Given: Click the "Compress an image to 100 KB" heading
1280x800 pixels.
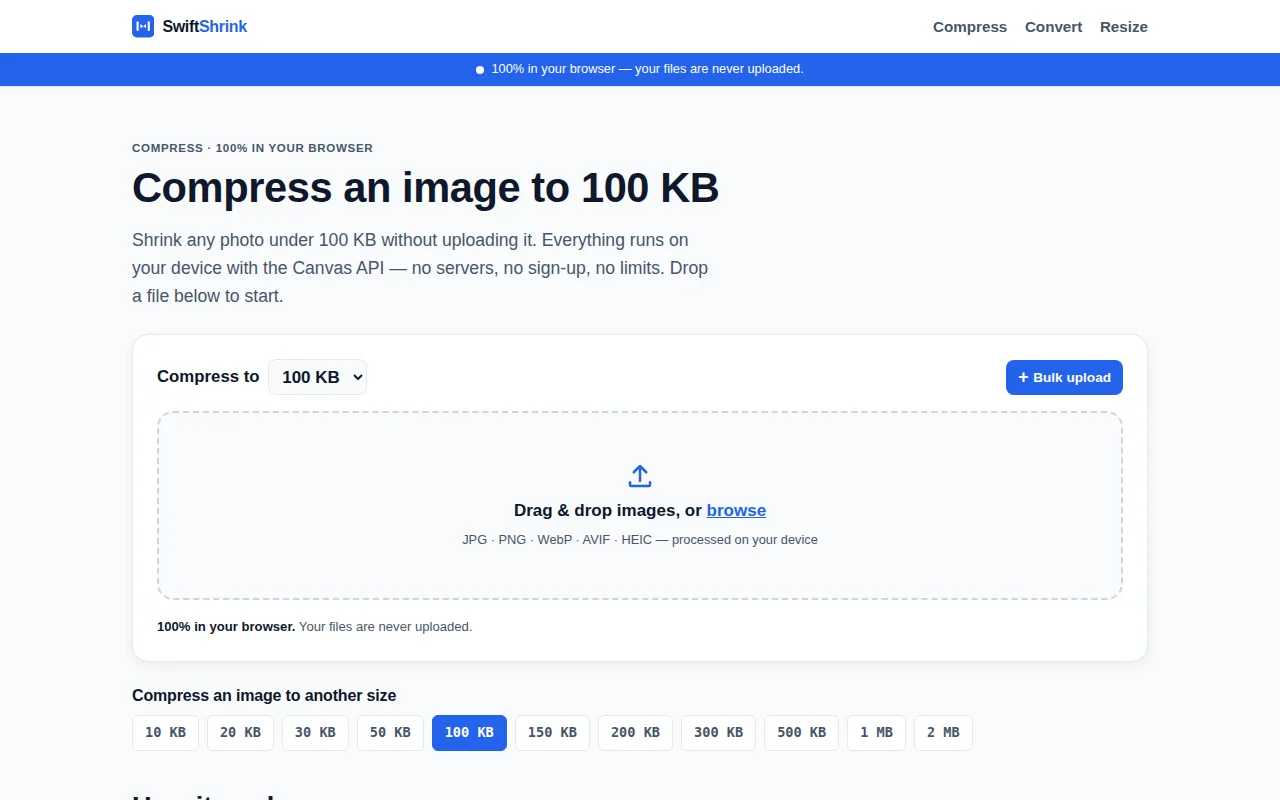Looking at the screenshot, I should point(425,188).
